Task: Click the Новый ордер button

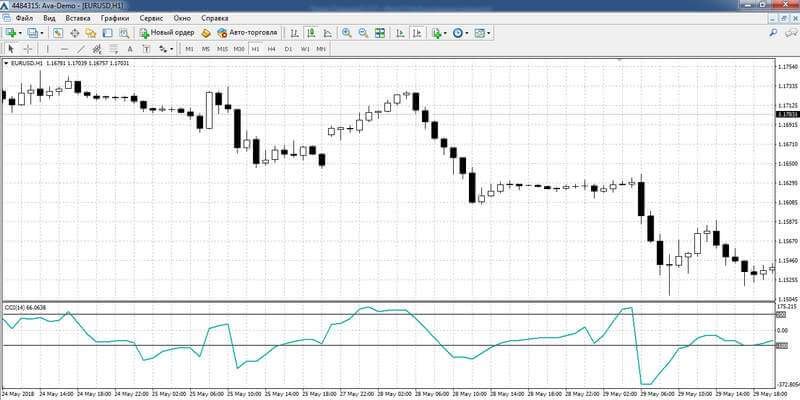Action: 166,33
